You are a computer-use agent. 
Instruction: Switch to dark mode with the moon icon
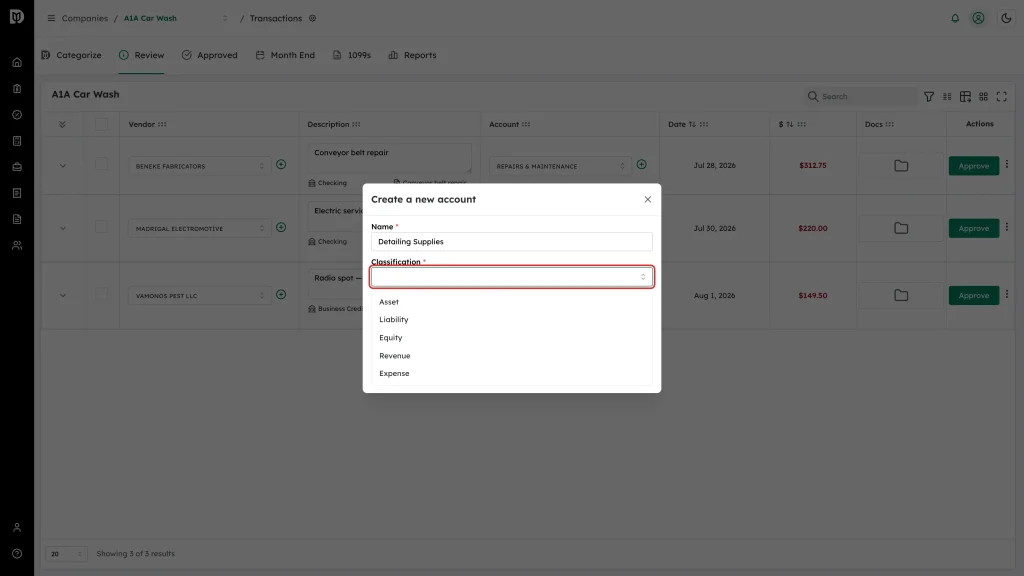[x=1006, y=18]
